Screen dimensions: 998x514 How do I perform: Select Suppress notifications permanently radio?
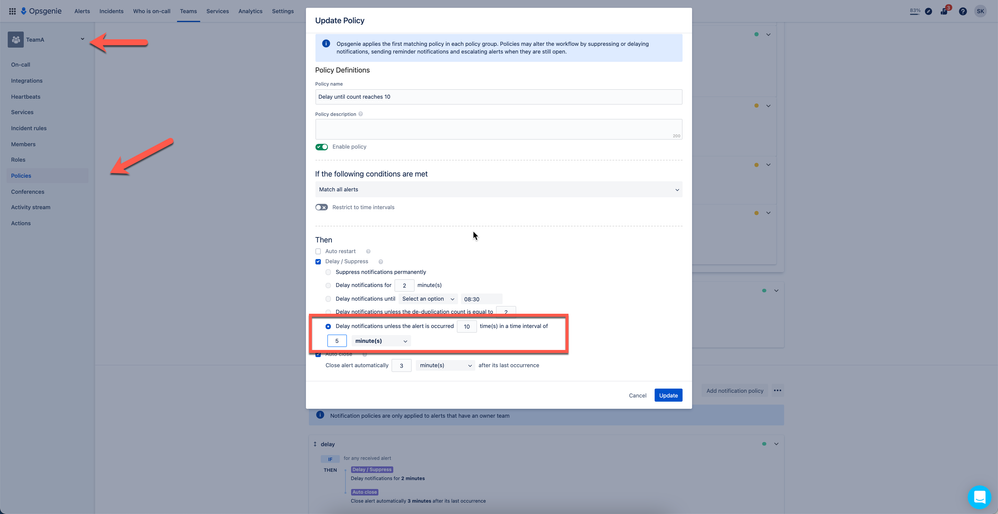(x=328, y=272)
